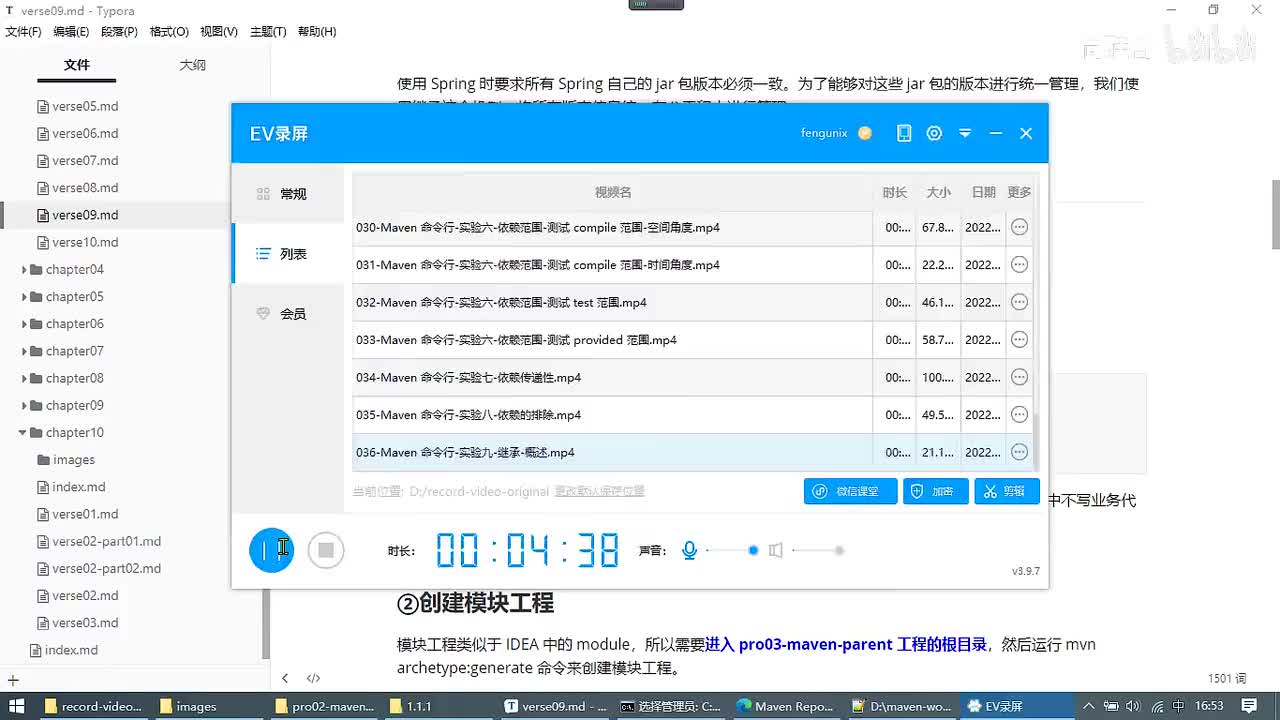This screenshot has width=1280, height=720.
Task: Open 选择管理员 command prompt from taskbar
Action: click(670, 706)
